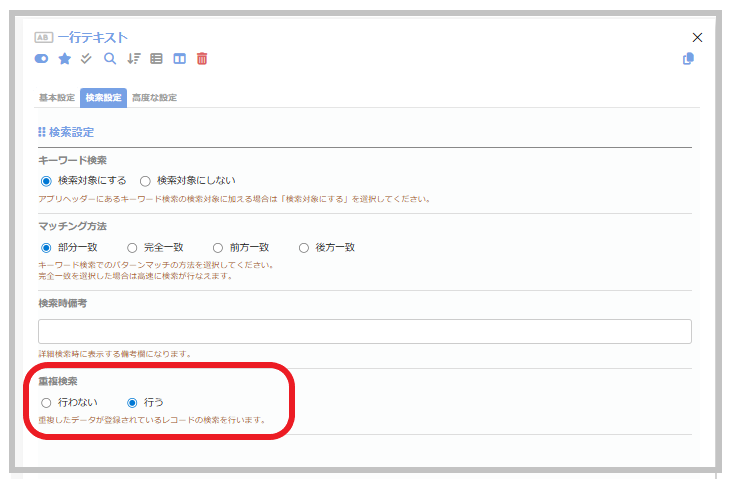
Task: Click the sort descending icon
Action: [x=133, y=59]
